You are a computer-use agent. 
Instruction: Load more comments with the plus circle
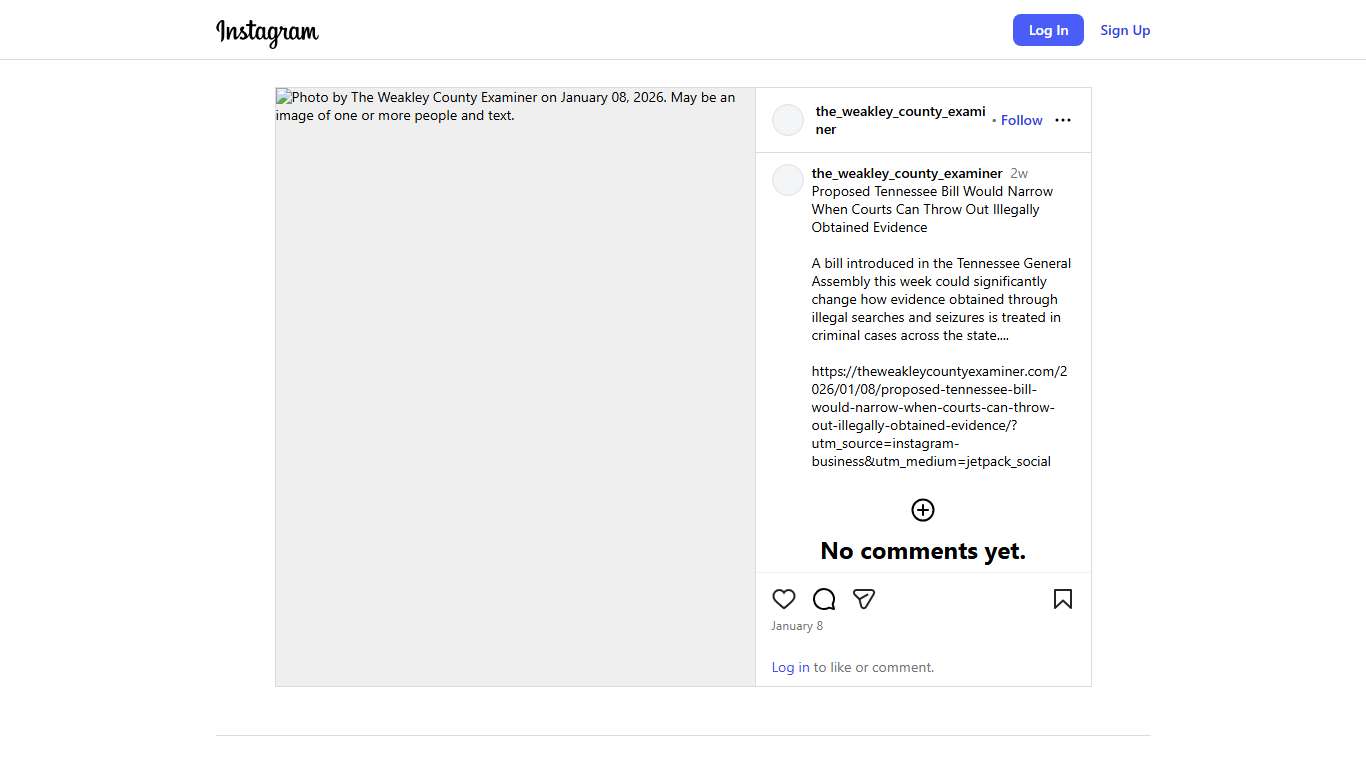923,510
